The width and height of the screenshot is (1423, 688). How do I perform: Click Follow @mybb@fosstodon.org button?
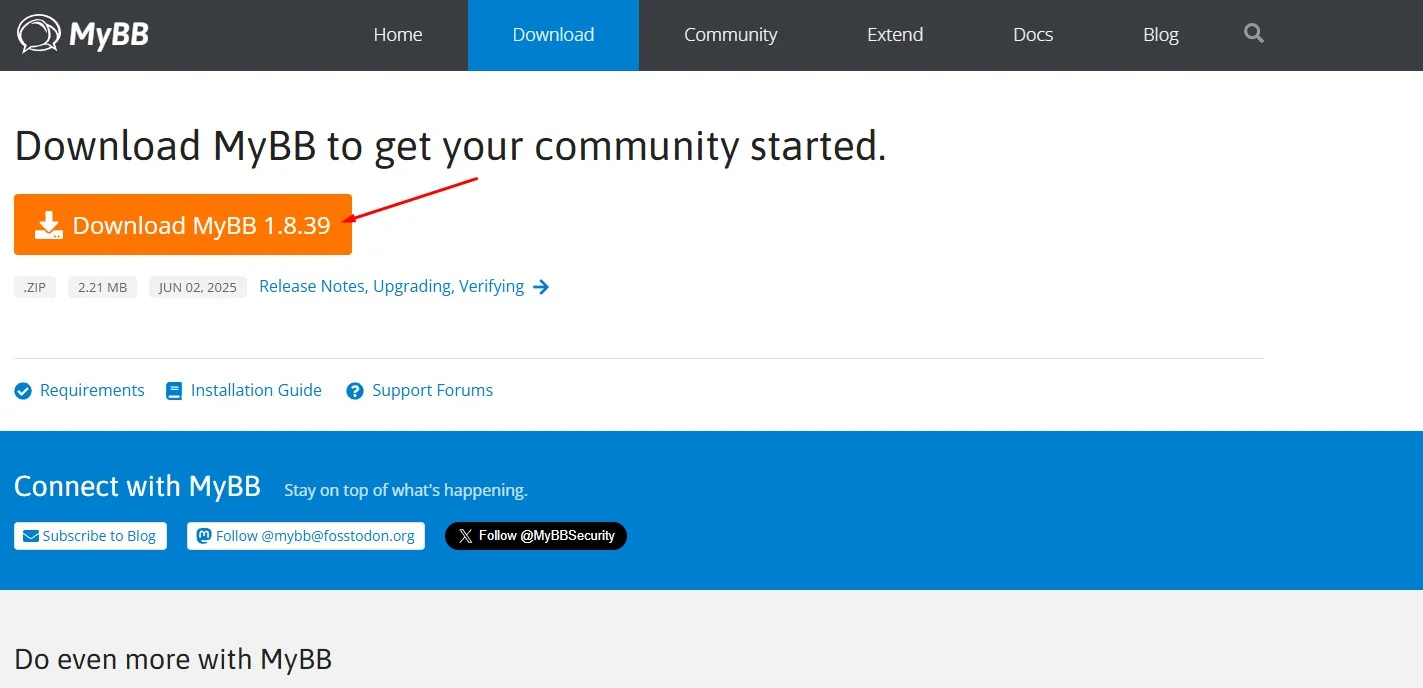(x=306, y=536)
